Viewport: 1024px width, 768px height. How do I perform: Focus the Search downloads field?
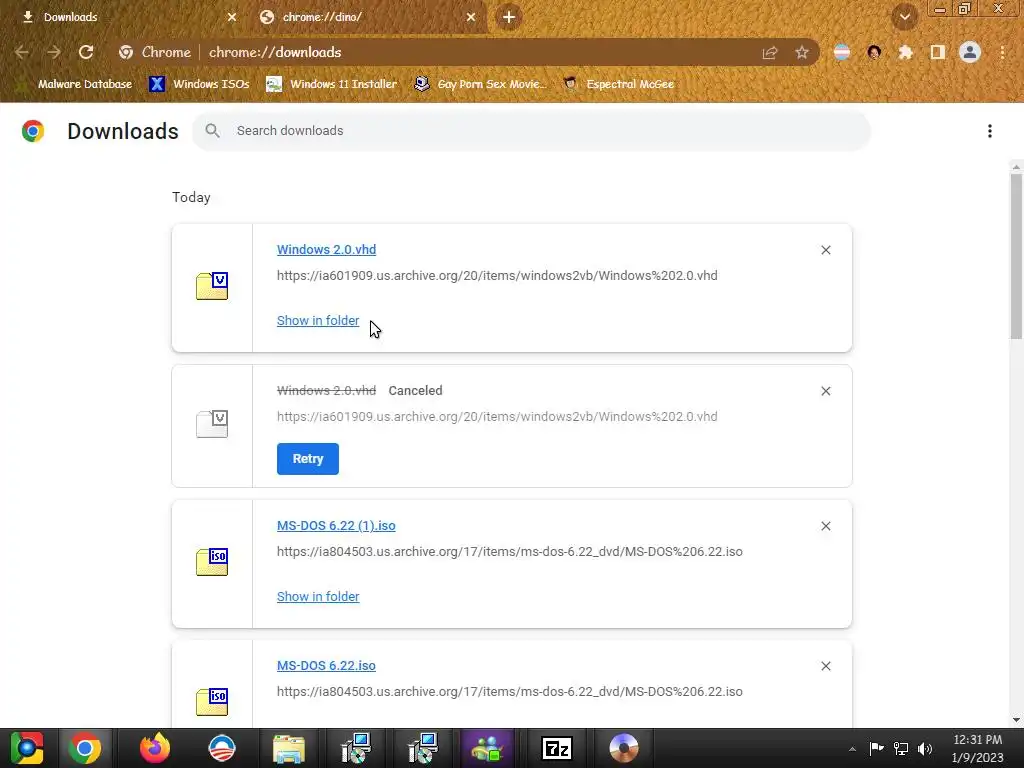pyautogui.click(x=531, y=131)
